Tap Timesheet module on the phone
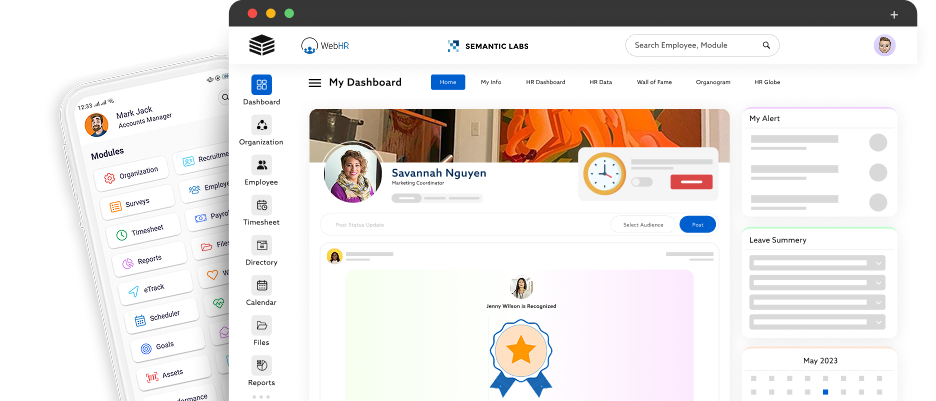 pyautogui.click(x=143, y=231)
